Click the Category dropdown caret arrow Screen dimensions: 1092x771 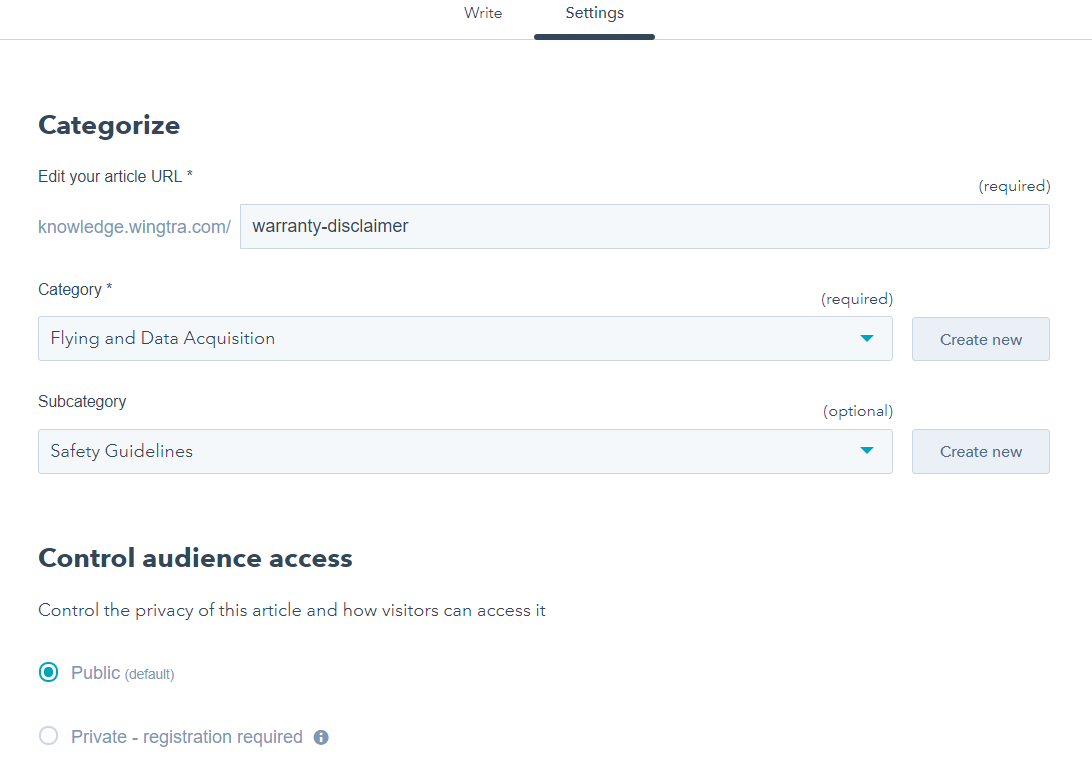866,338
